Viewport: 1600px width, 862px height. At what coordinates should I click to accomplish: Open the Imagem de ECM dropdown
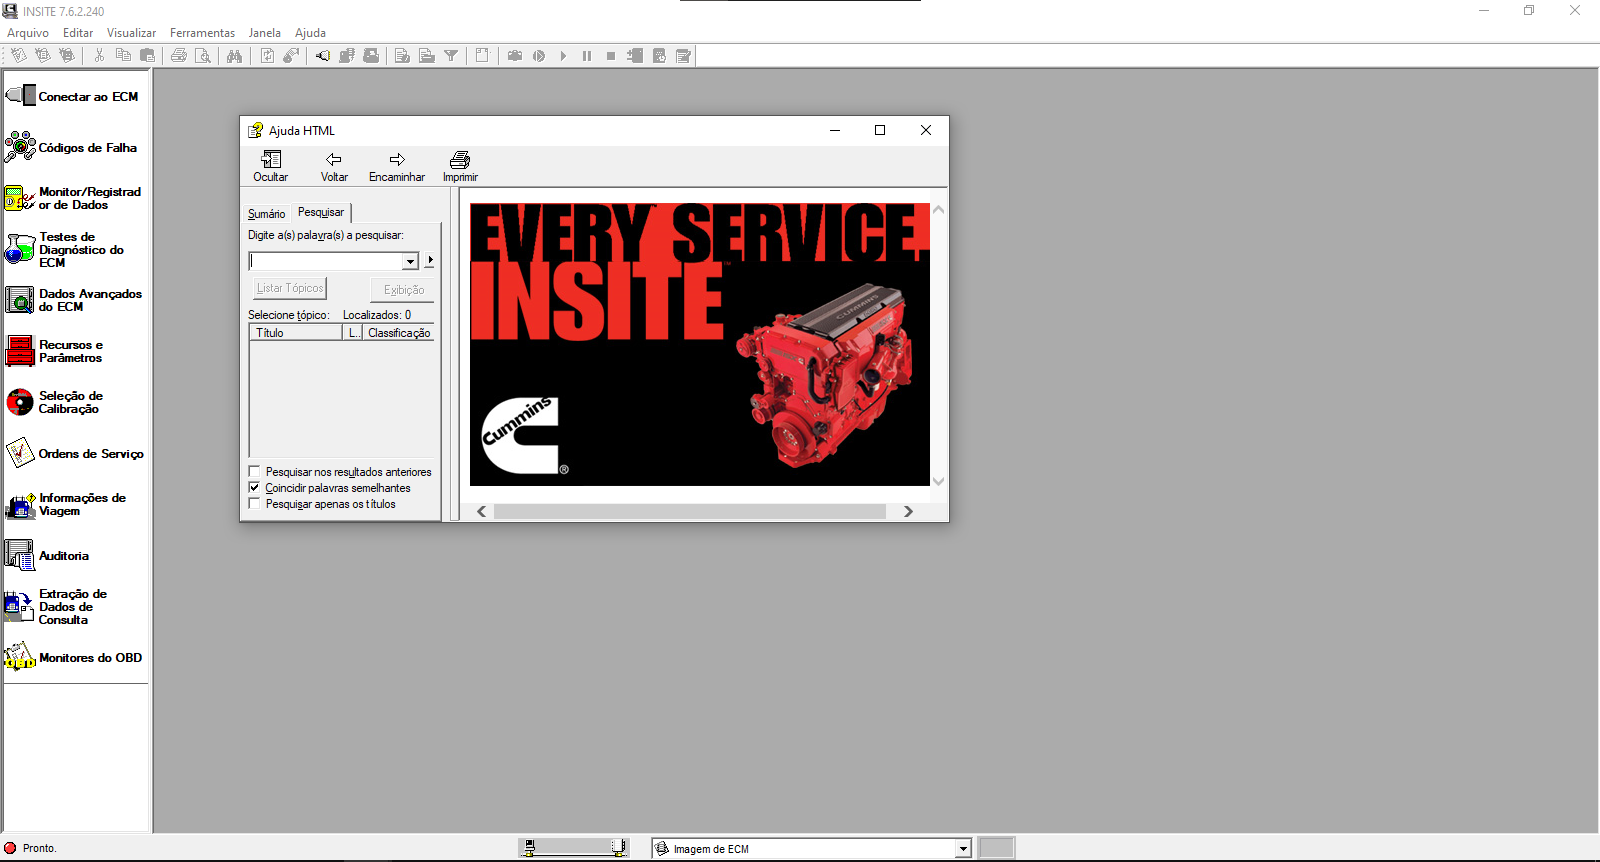963,849
